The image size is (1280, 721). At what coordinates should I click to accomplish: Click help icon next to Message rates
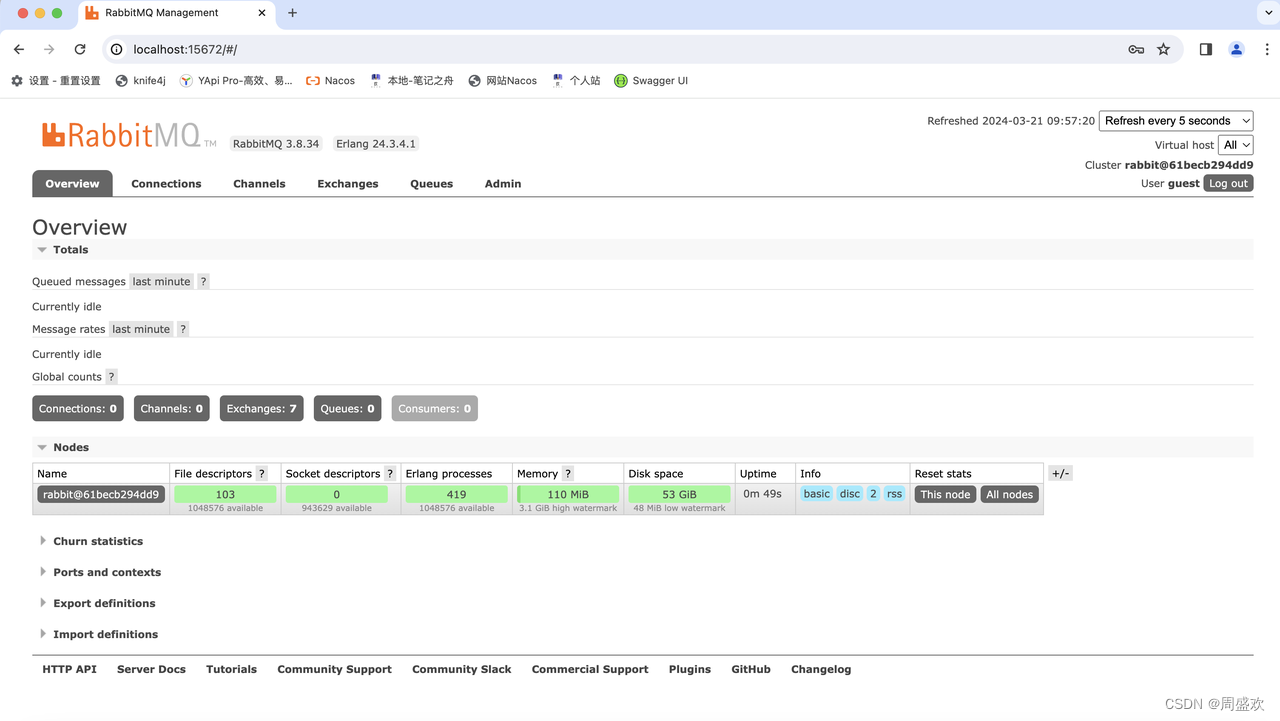[183, 329]
